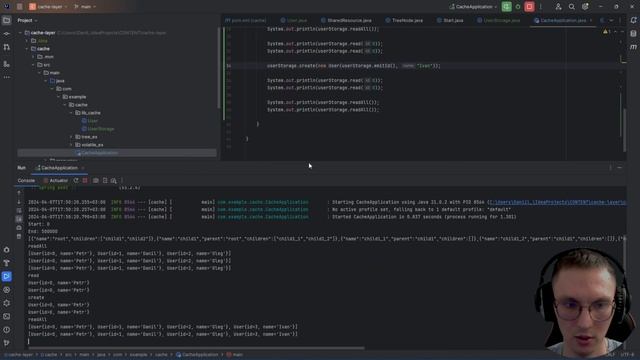Viewport: 640px width, 360px height.
Task: Open the Project view selector dropdown
Action: pyautogui.click(x=27, y=20)
